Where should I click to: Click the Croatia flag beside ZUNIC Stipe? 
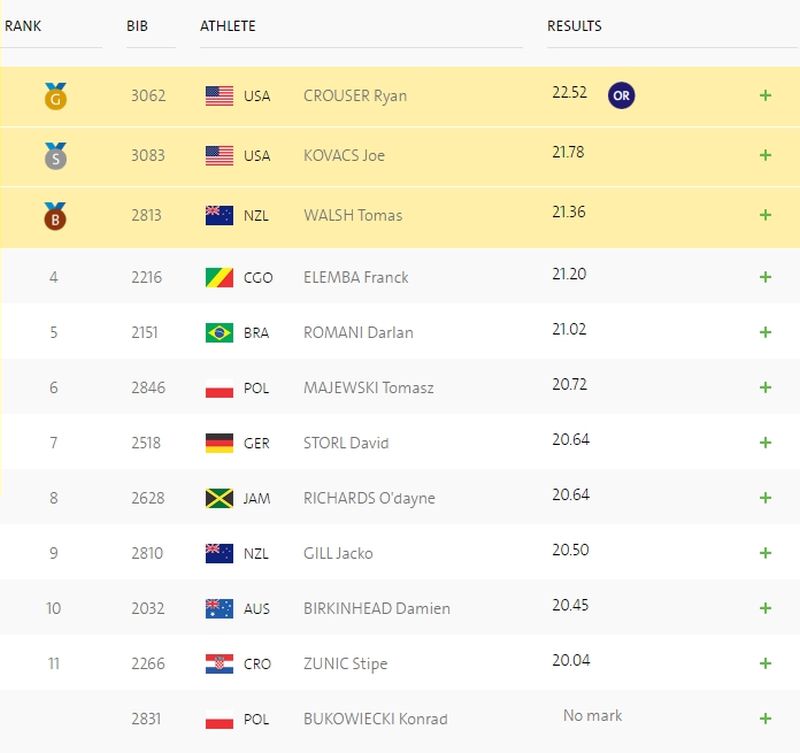[x=219, y=664]
